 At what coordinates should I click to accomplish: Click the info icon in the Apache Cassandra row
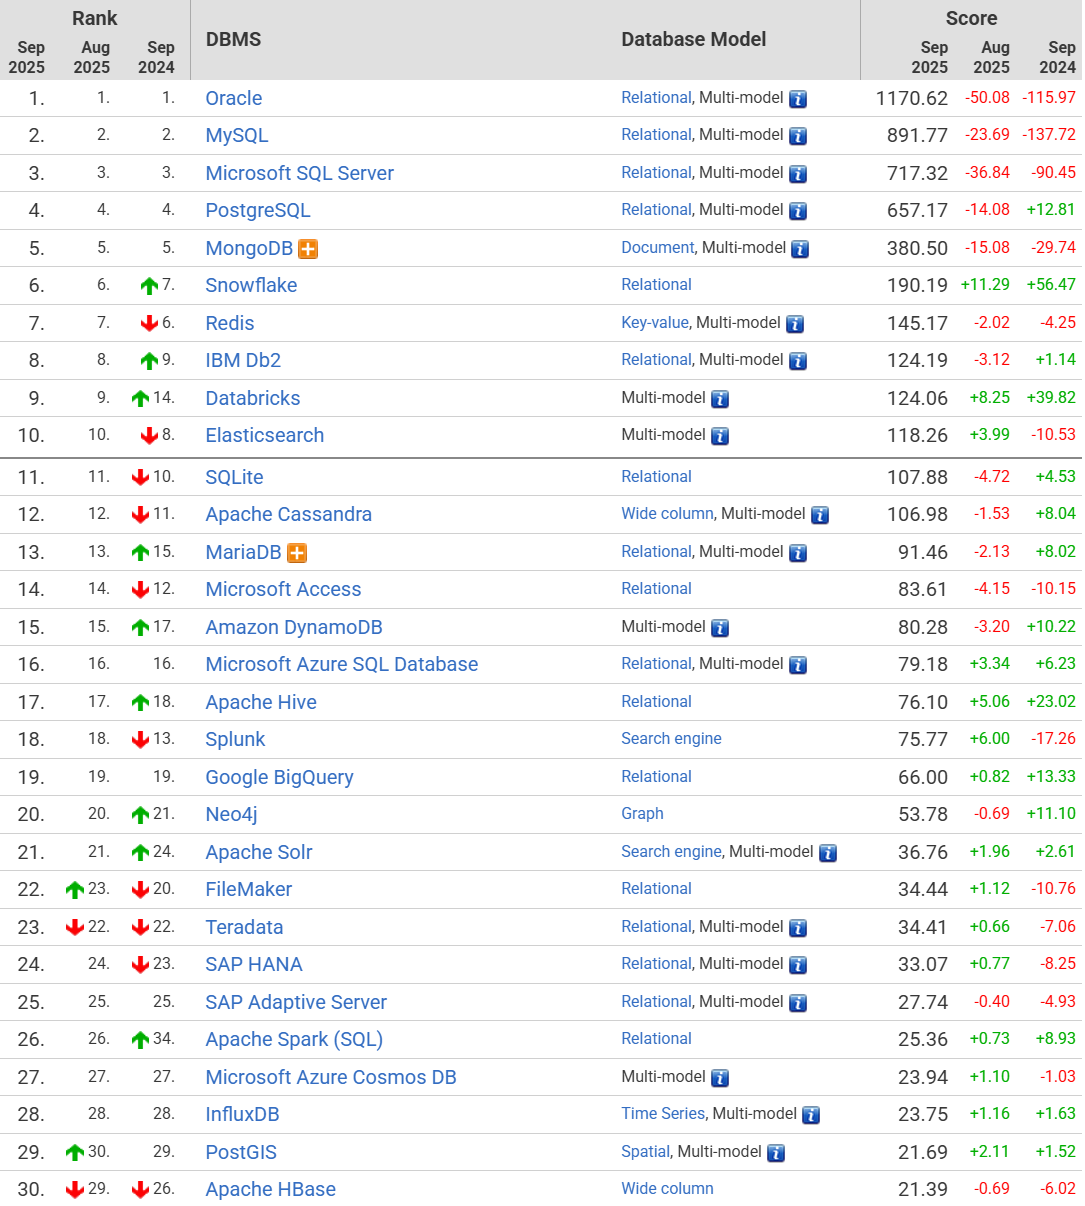click(820, 515)
